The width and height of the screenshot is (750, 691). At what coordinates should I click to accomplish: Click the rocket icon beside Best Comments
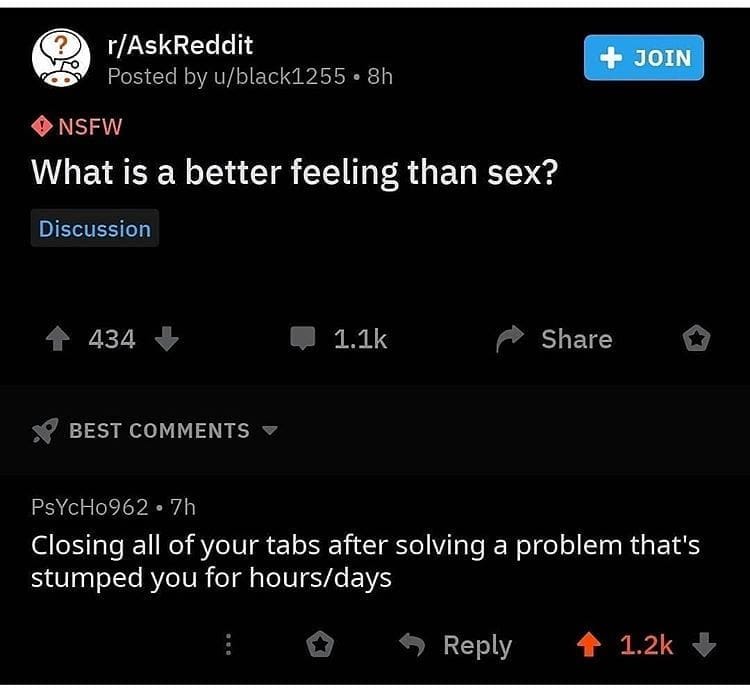click(44, 431)
